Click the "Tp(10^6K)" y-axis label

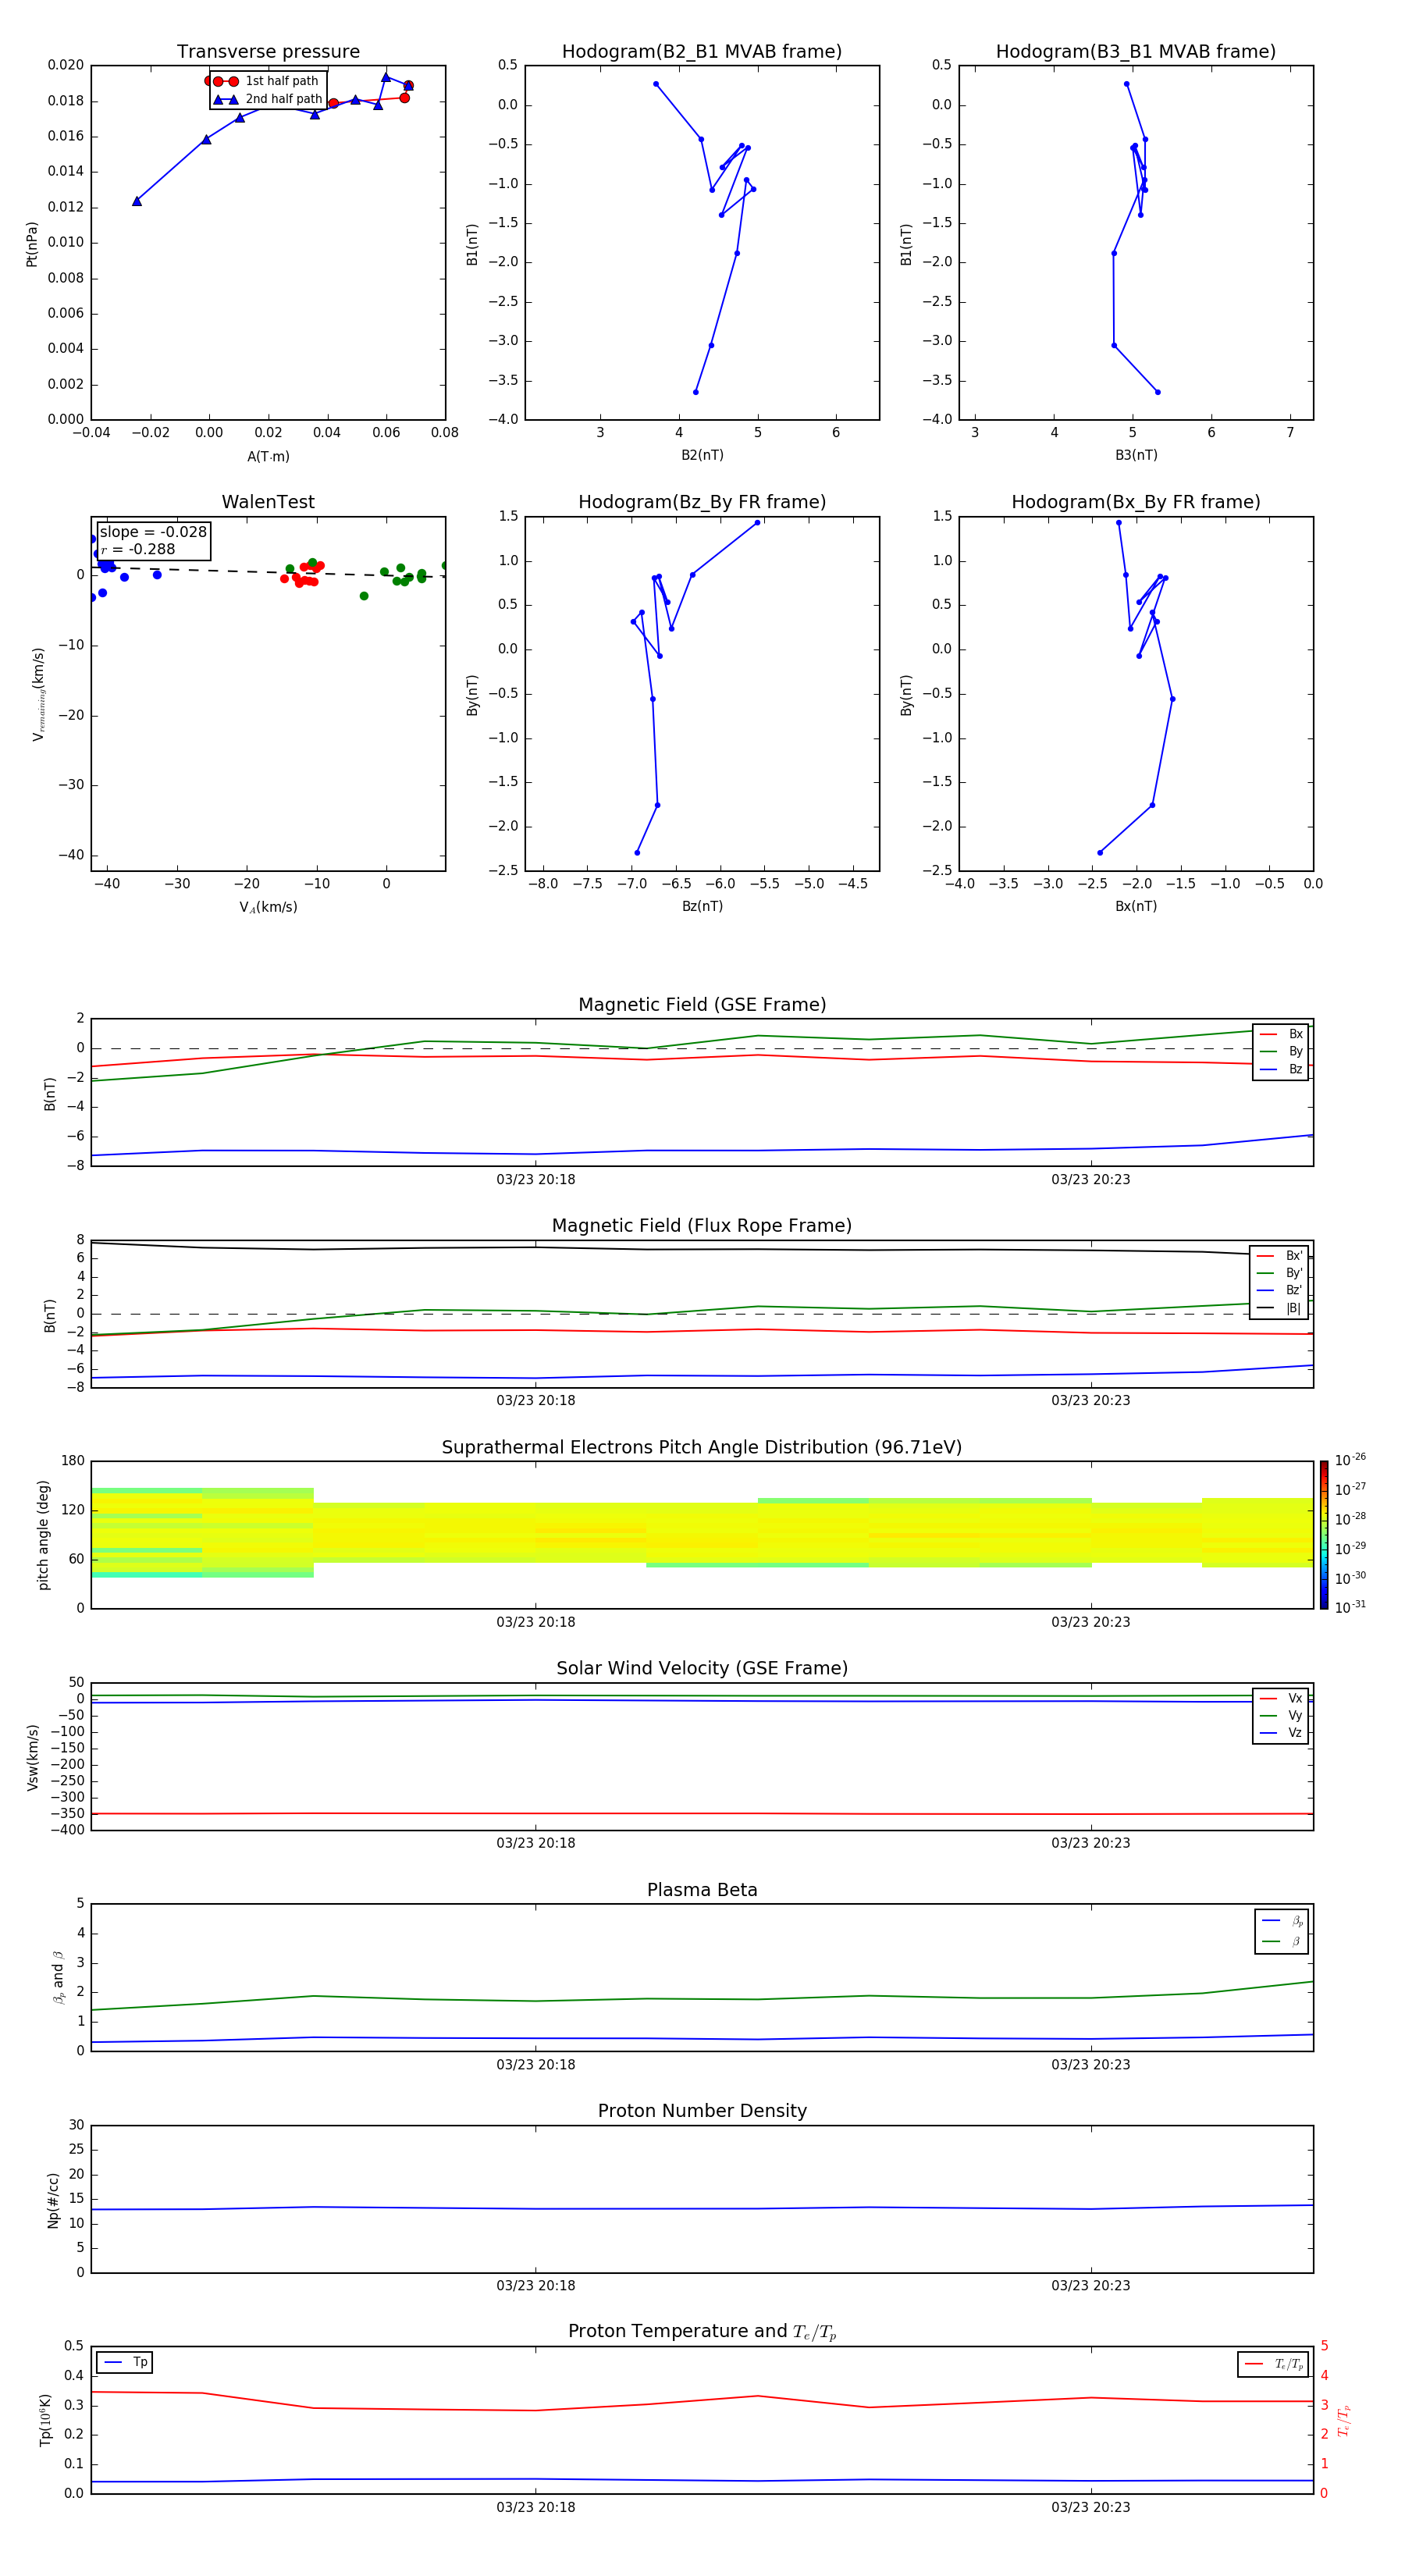[45, 2420]
